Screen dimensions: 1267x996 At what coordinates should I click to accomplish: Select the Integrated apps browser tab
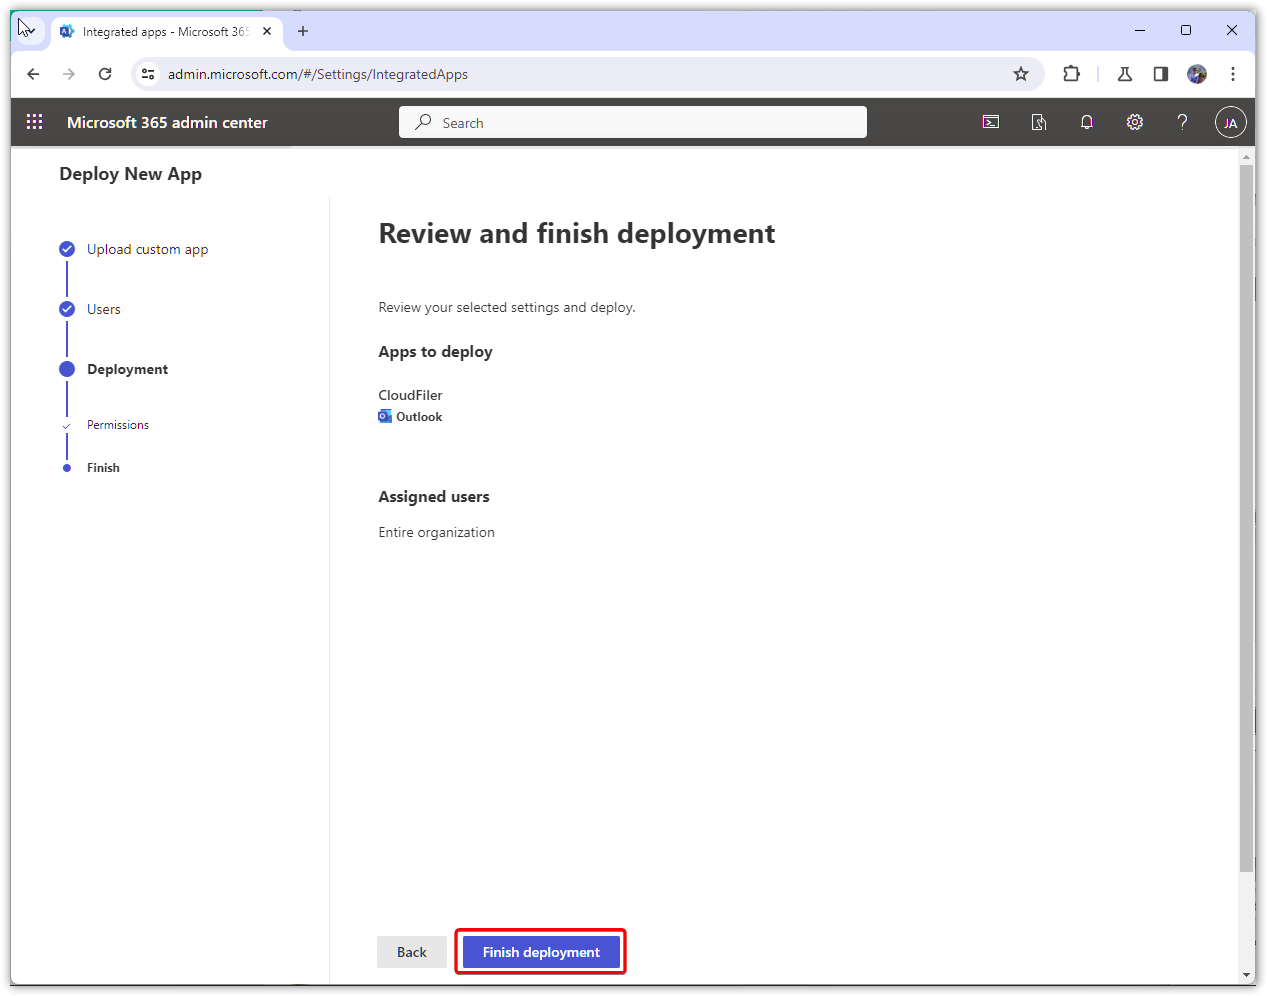point(166,32)
